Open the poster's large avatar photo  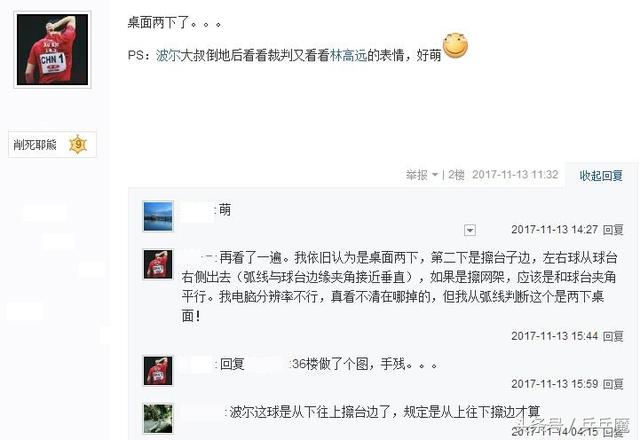pyautogui.click(x=52, y=49)
